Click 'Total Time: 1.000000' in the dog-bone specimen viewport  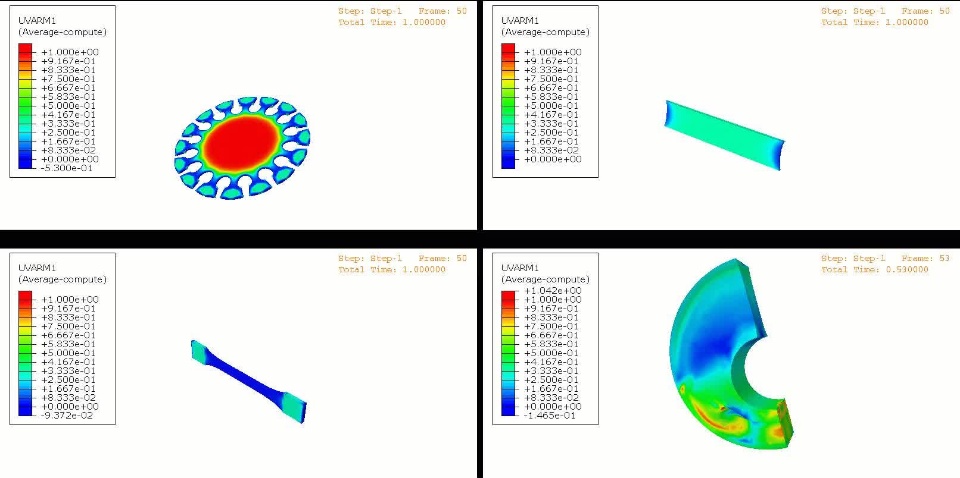392,269
